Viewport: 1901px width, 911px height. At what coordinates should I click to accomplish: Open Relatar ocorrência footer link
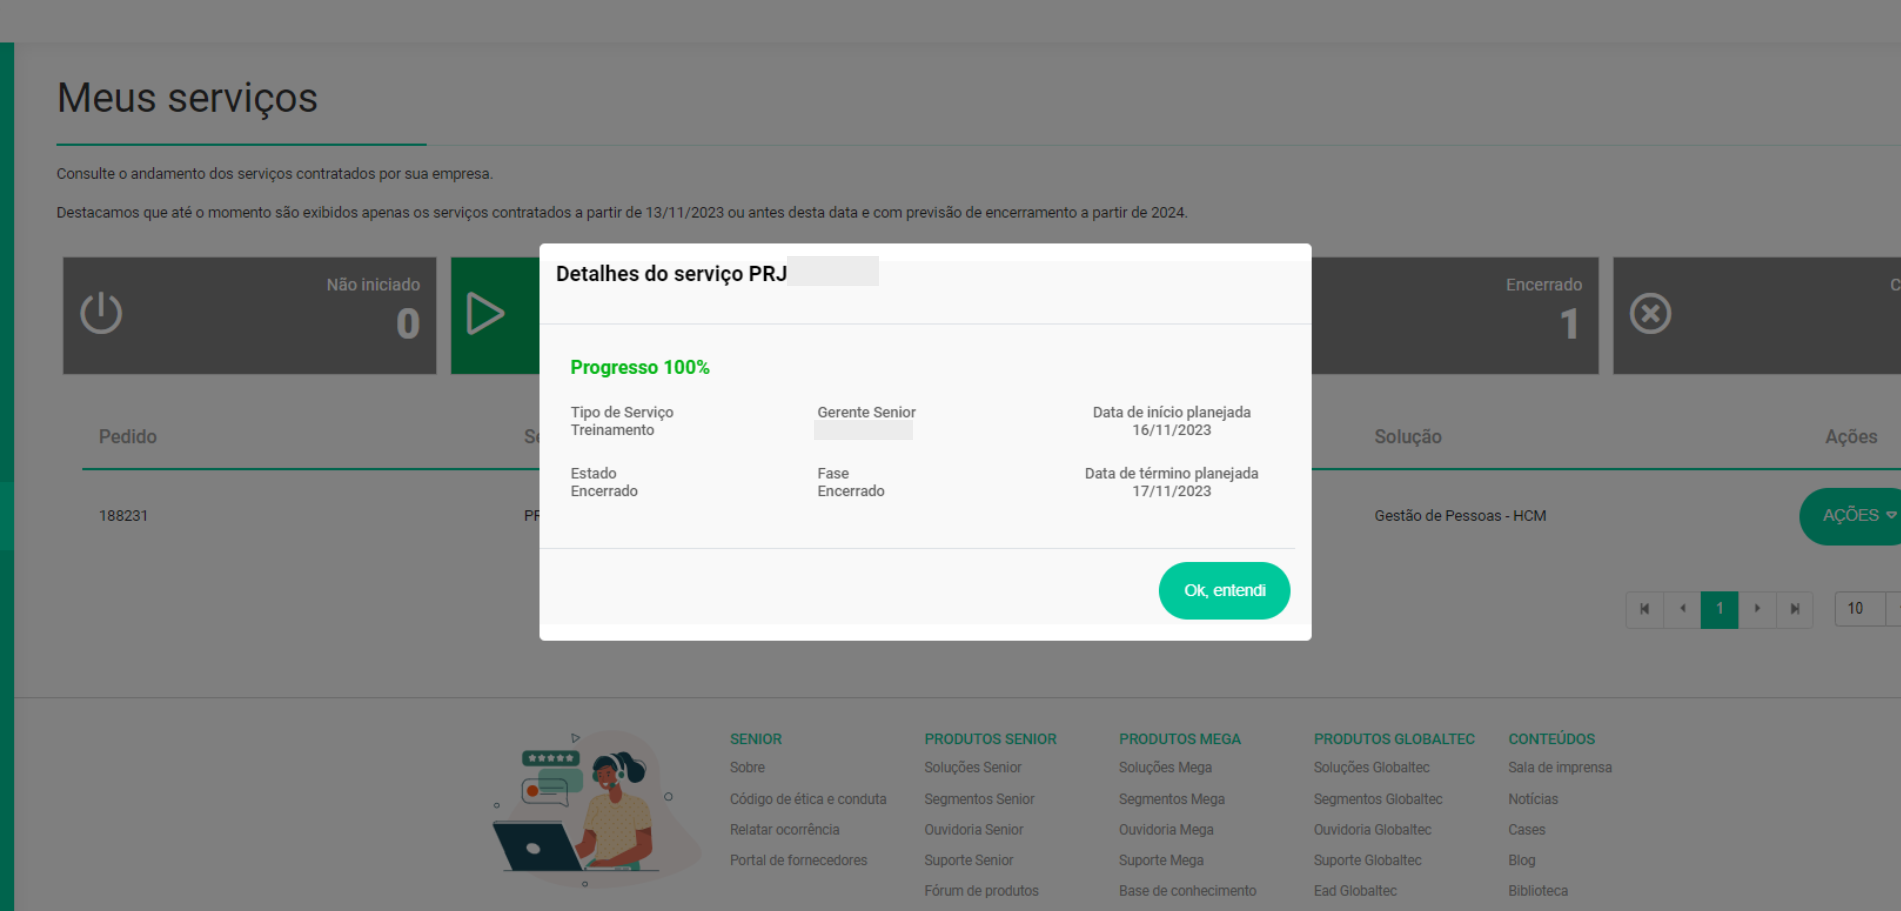coord(784,830)
